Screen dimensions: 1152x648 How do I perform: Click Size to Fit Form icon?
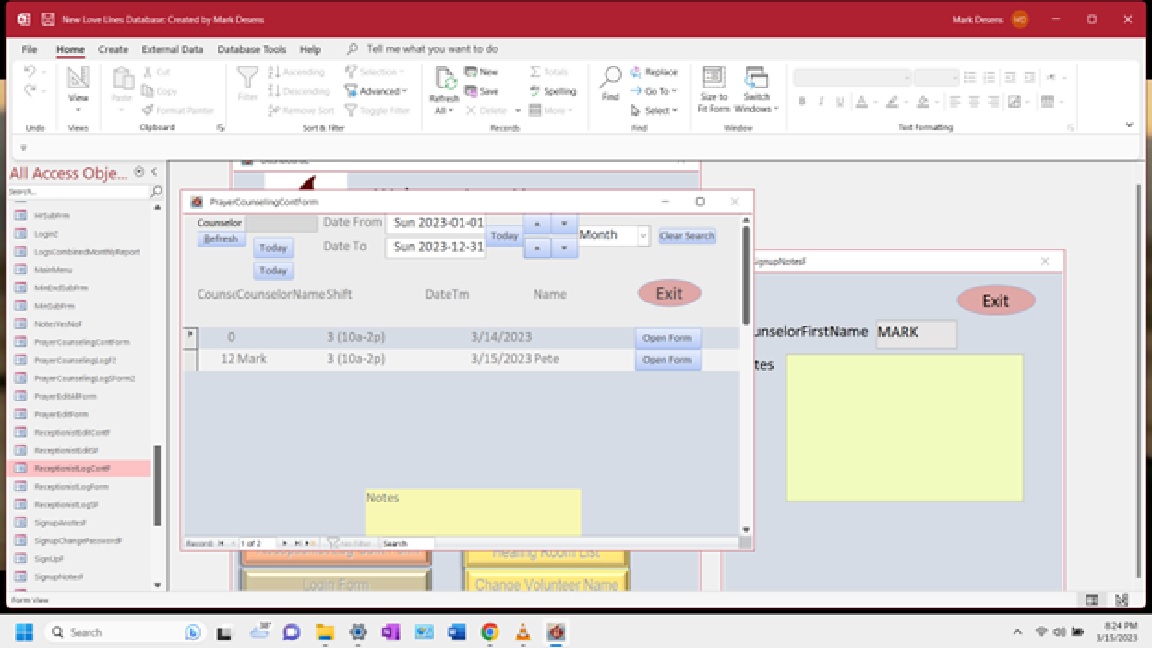(713, 79)
